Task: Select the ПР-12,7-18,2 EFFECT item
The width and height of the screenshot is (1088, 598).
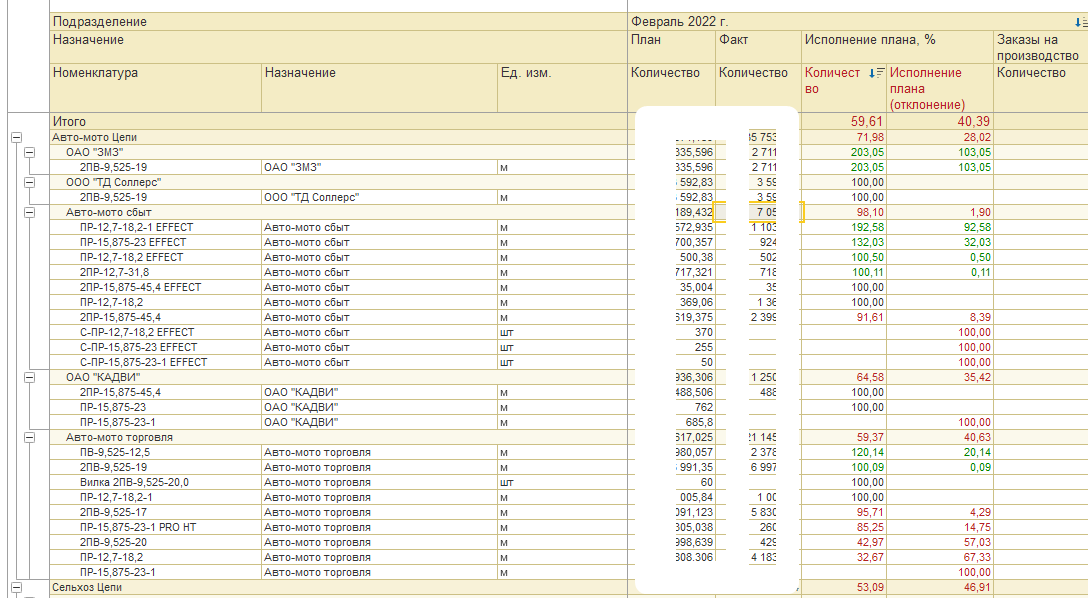Action: coord(131,257)
